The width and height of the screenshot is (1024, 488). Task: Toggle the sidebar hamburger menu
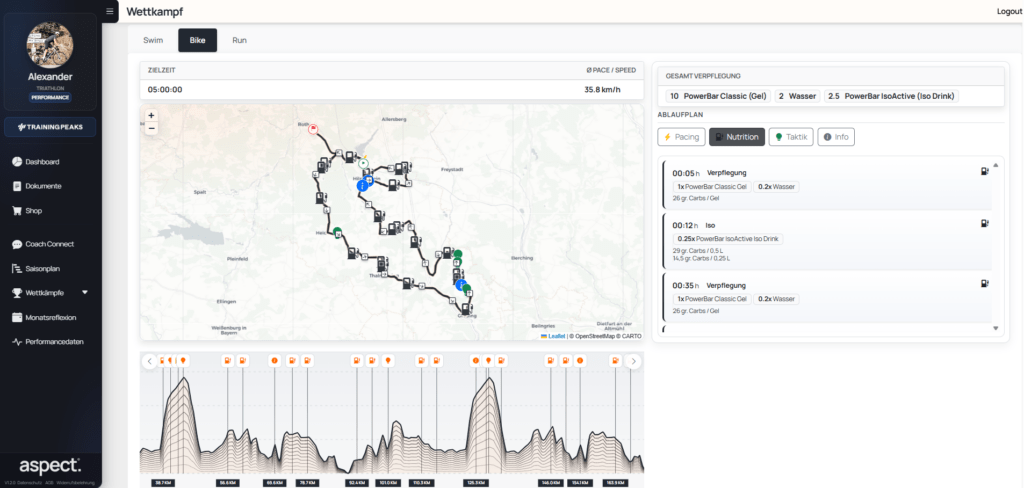pos(109,11)
